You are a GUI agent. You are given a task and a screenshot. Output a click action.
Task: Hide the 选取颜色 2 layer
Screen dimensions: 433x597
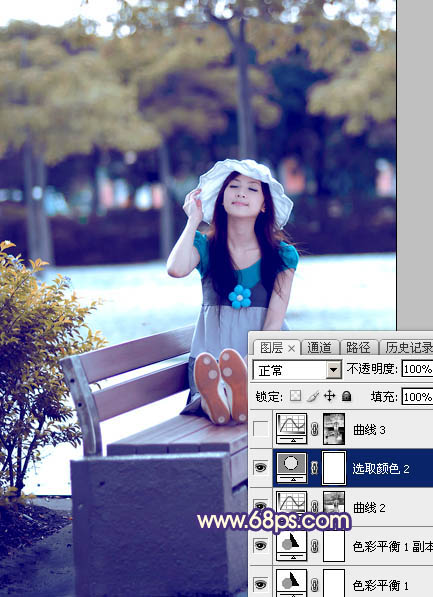[260, 468]
